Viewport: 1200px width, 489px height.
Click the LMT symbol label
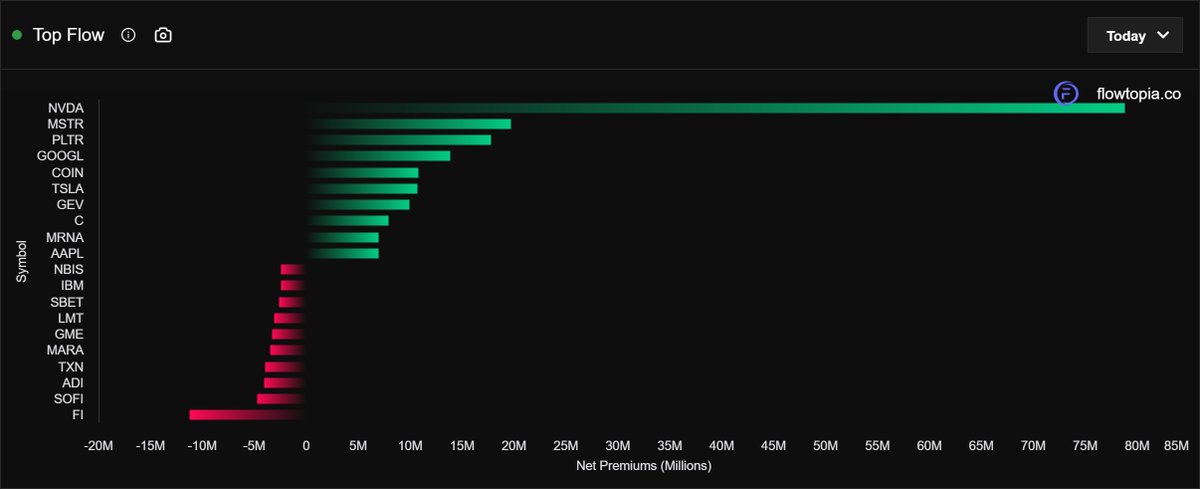(x=71, y=318)
